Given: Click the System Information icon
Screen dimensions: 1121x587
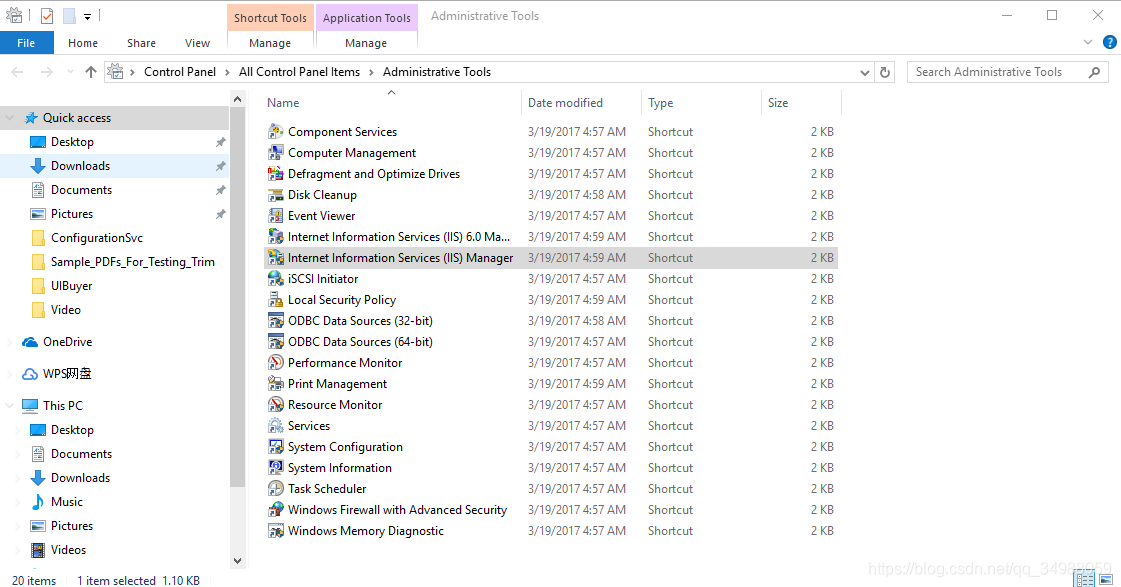Looking at the screenshot, I should point(275,468).
